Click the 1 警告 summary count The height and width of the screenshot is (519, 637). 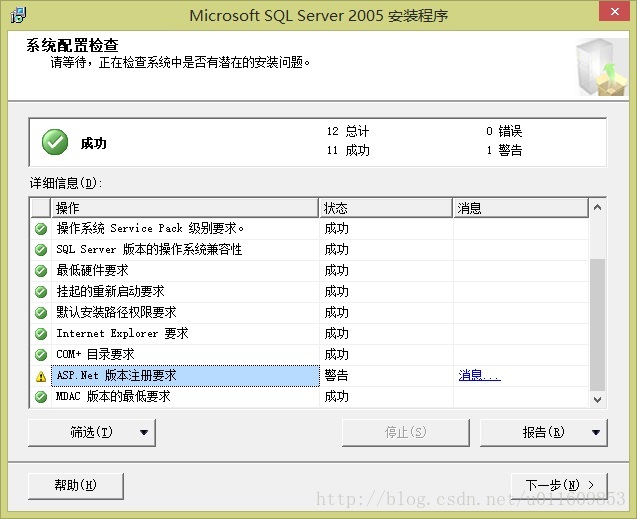pyautogui.click(x=504, y=150)
